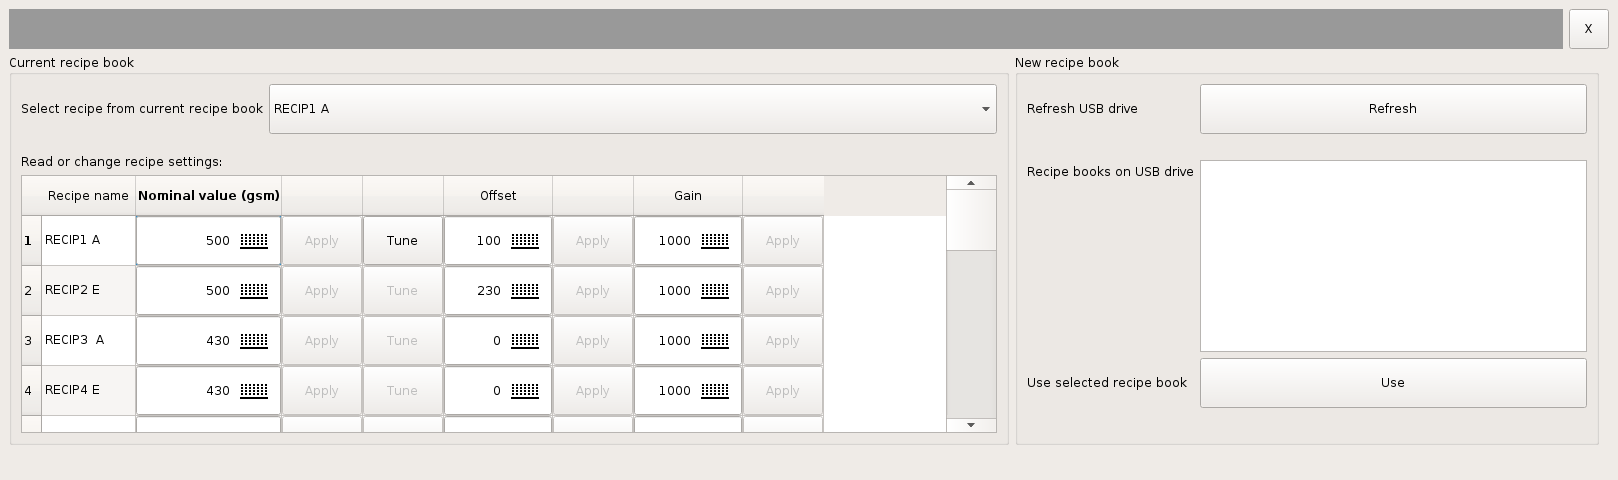
Task: Click the Nominal value (gsm) column header
Action: click(209, 196)
